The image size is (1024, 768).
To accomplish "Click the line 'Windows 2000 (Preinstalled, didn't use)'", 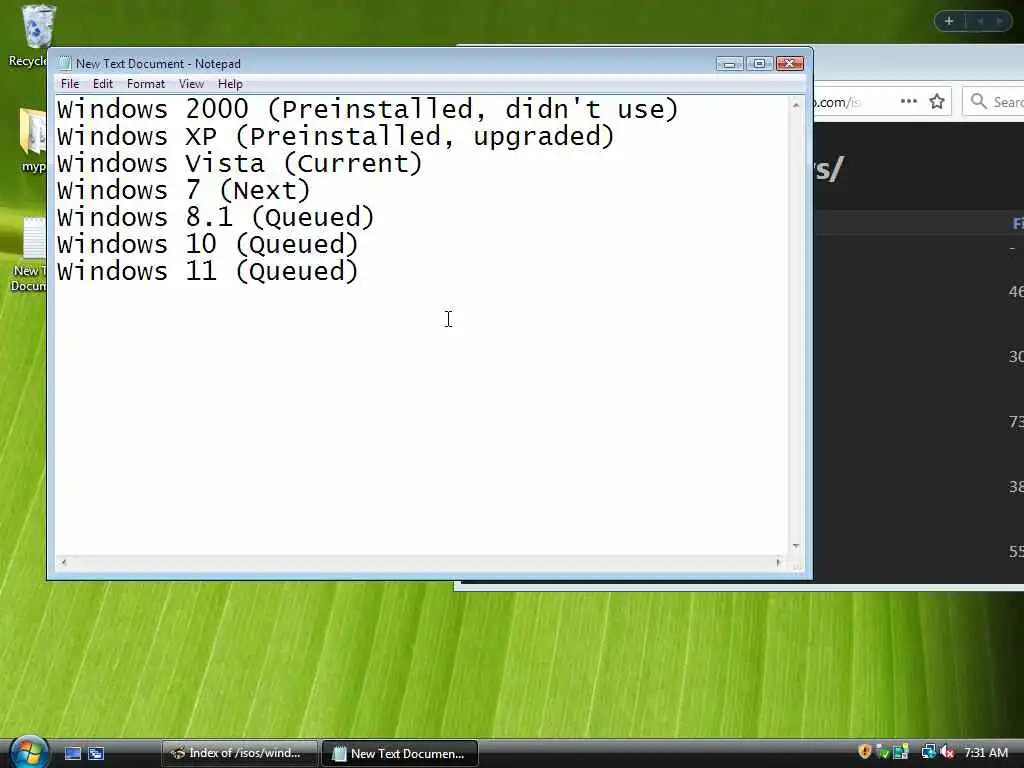I will (368, 109).
